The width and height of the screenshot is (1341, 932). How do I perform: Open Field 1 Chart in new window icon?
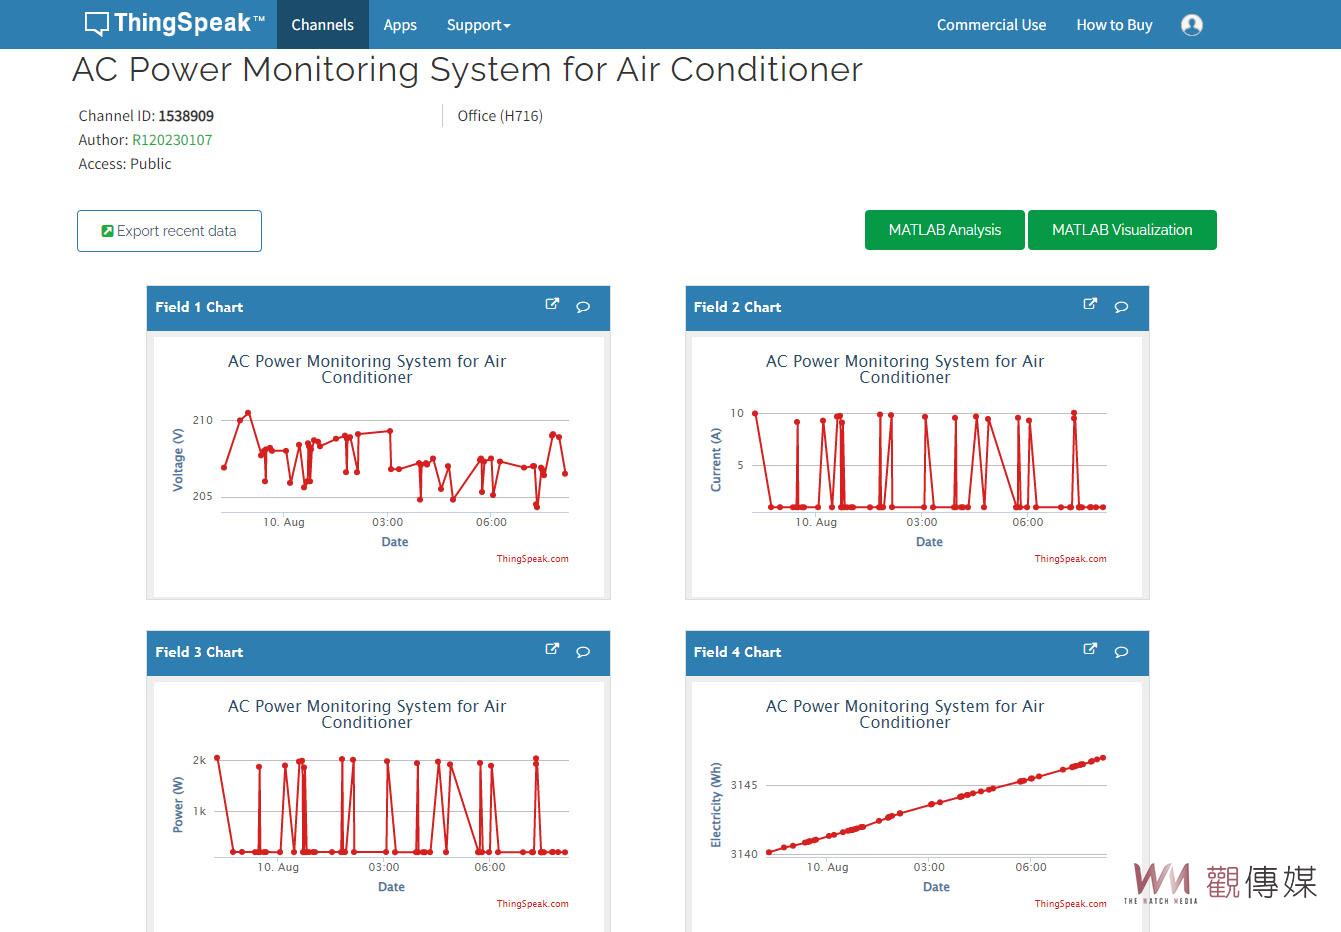(552, 305)
